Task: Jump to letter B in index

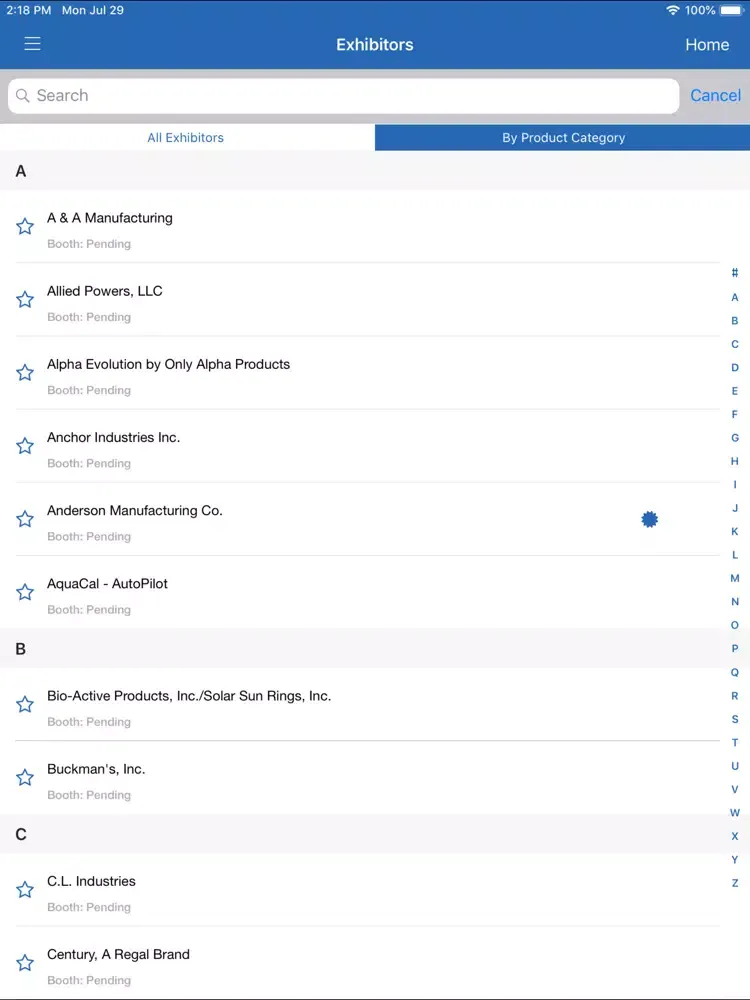Action: pos(735,321)
